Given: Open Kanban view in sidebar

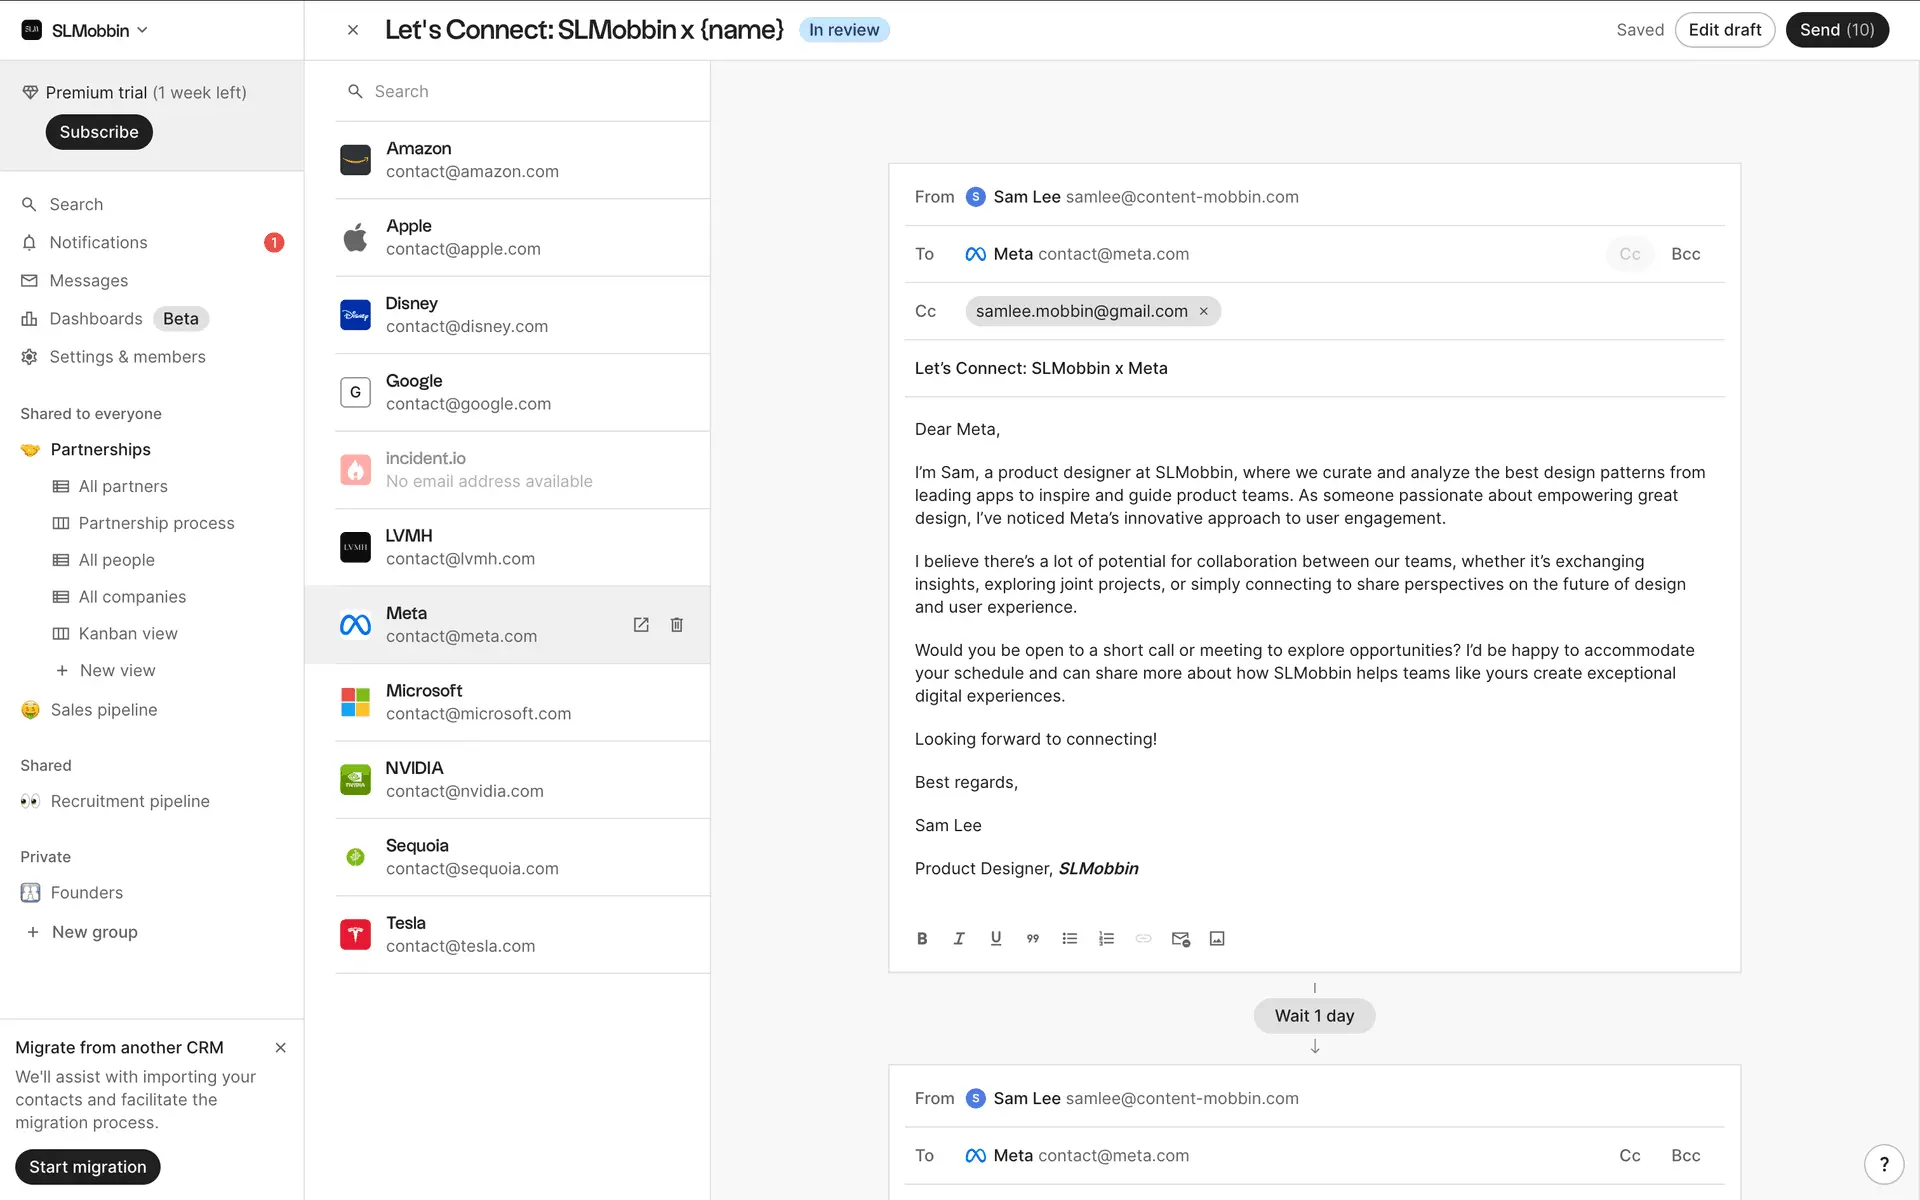Looking at the screenshot, I should [x=128, y=634].
